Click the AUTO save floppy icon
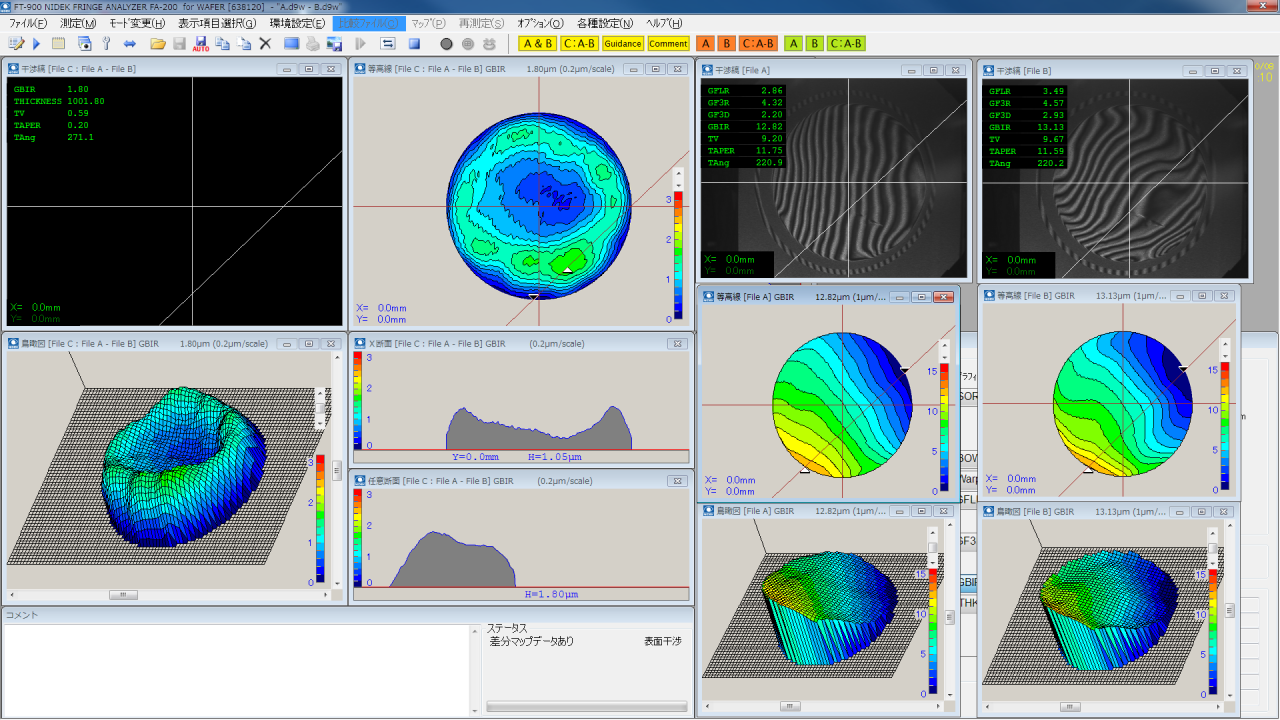This screenshot has height=720, width=1280. click(x=201, y=44)
